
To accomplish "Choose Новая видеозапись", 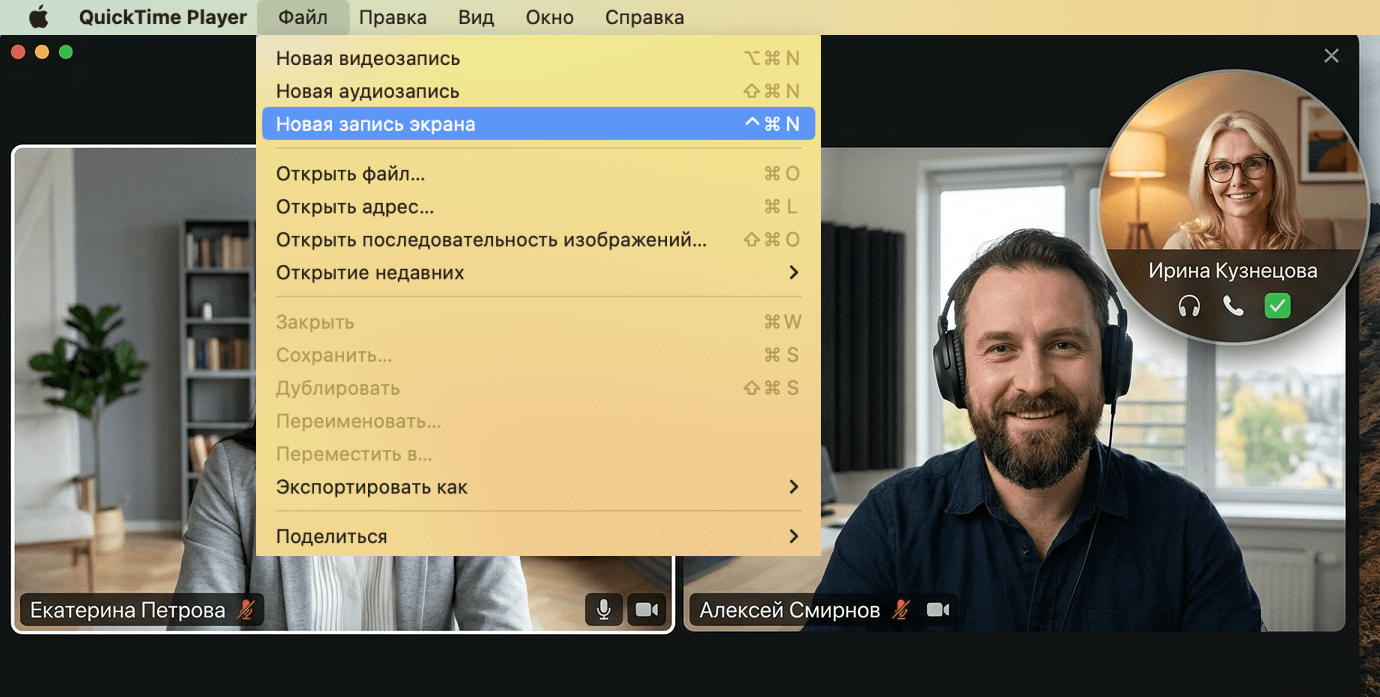I will [538, 58].
